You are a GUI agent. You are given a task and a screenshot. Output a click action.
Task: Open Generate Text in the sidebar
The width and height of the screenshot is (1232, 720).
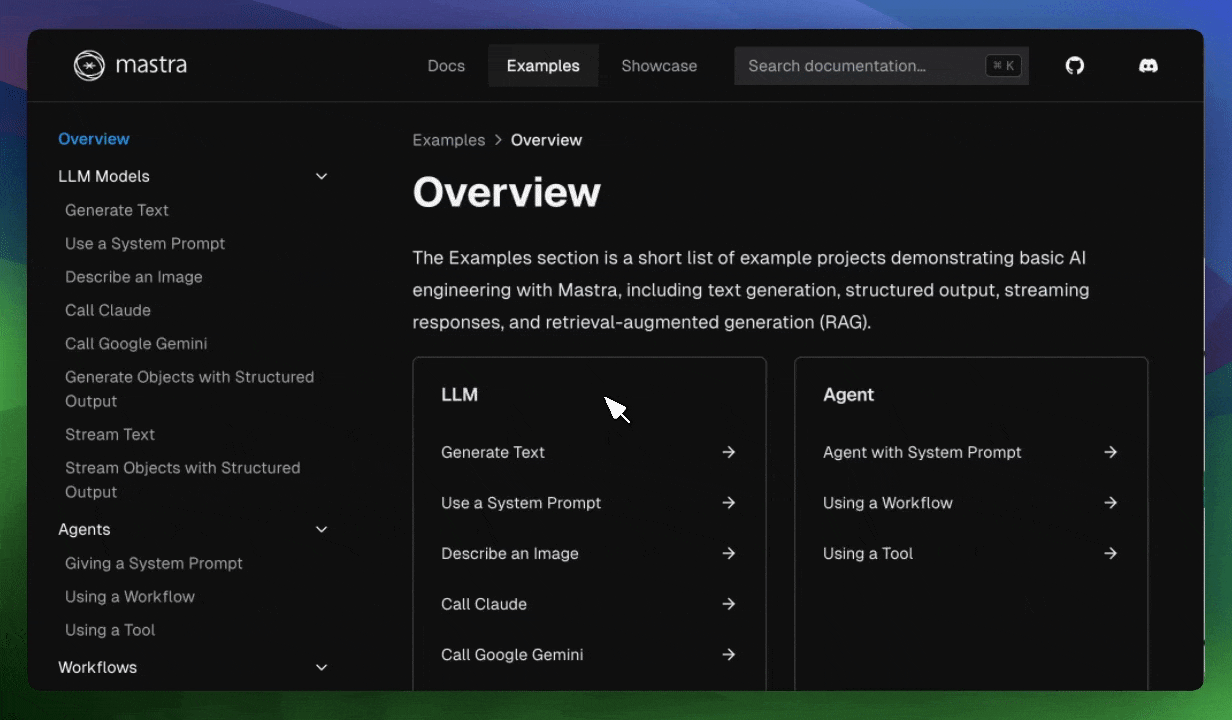pos(117,210)
